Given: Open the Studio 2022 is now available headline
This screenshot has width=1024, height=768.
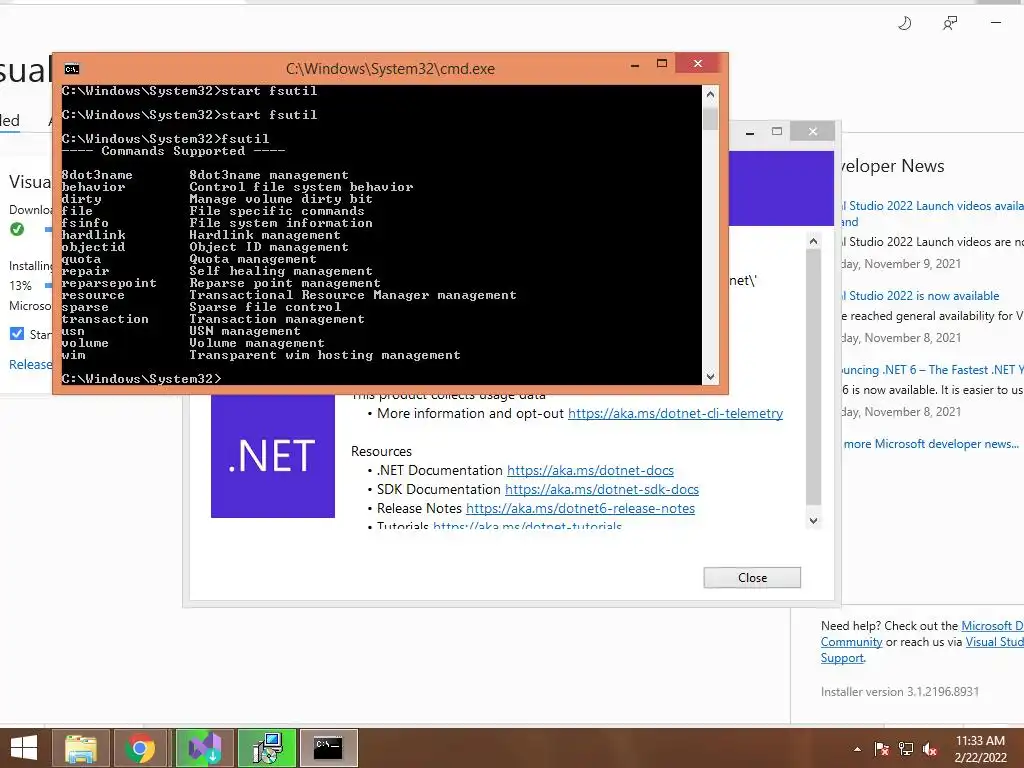Looking at the screenshot, I should [920, 296].
